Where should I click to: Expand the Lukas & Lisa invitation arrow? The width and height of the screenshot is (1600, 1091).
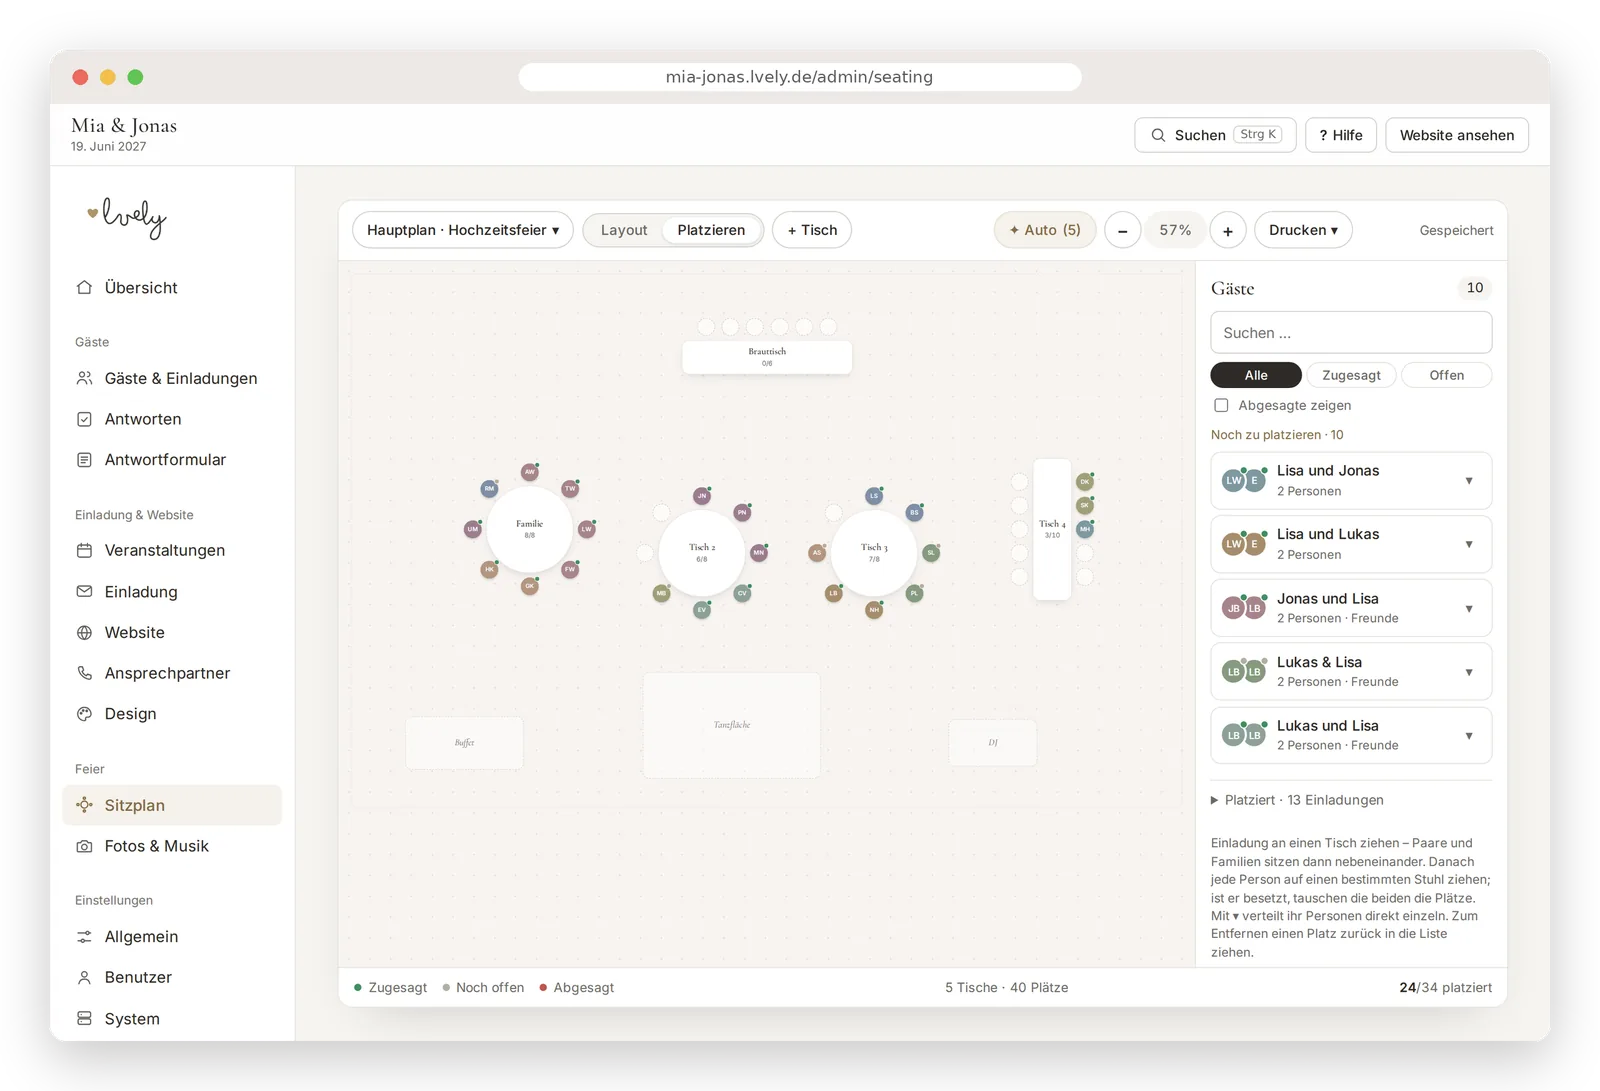pos(1469,672)
